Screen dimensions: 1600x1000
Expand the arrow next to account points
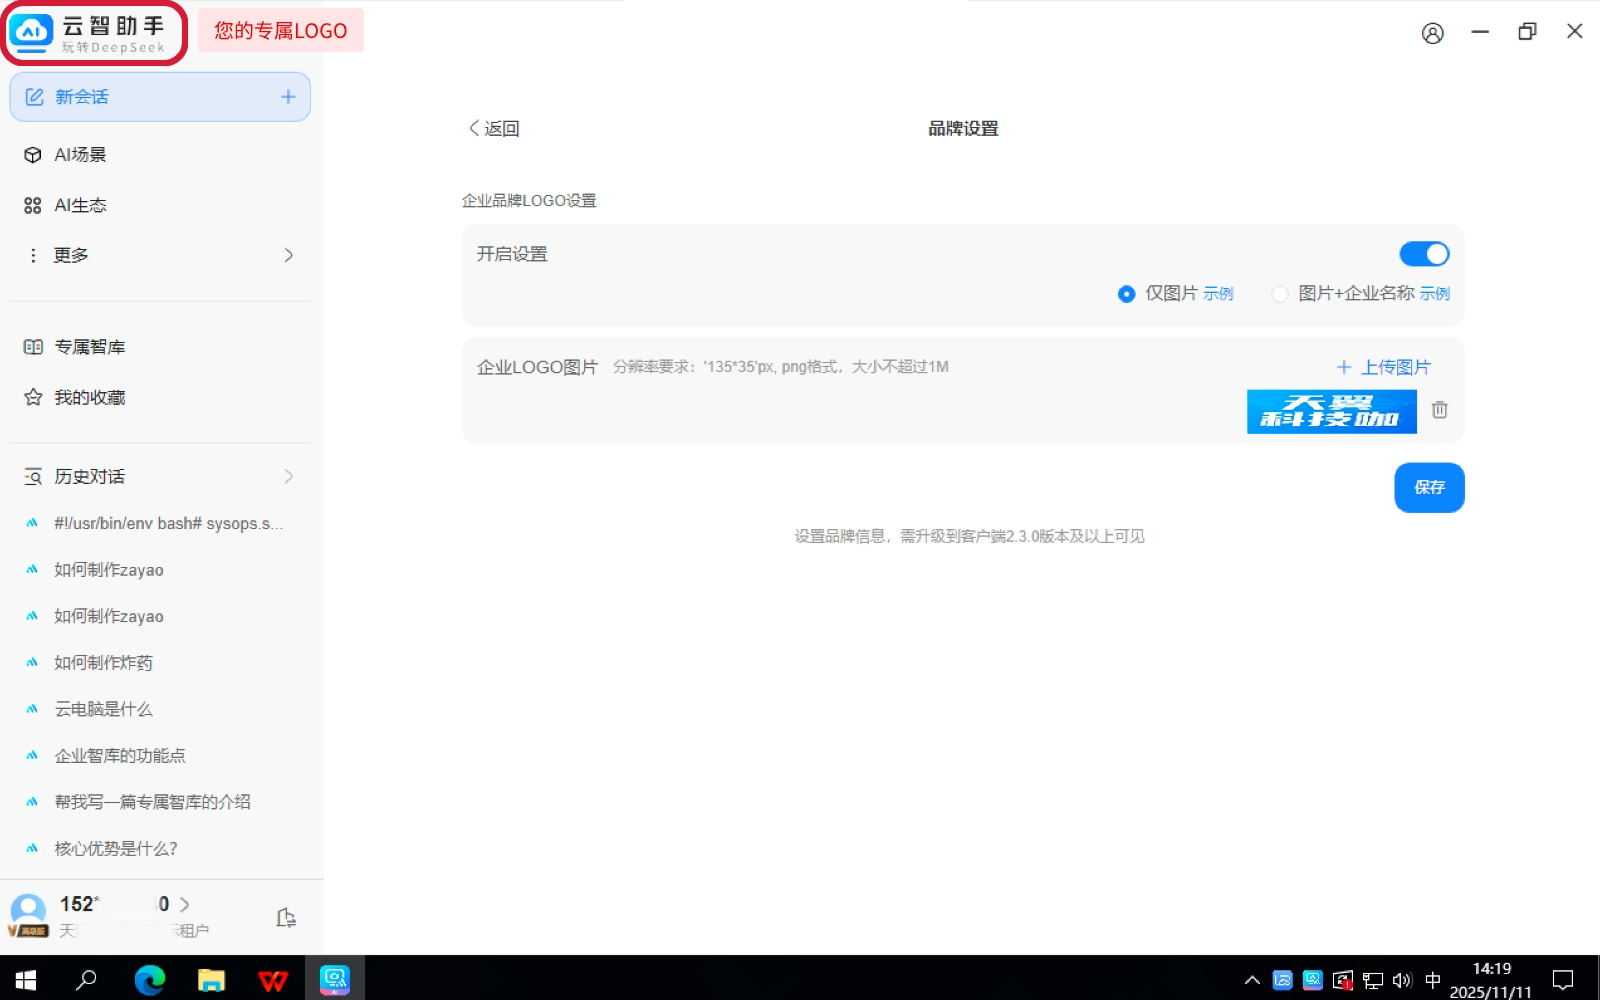184,904
